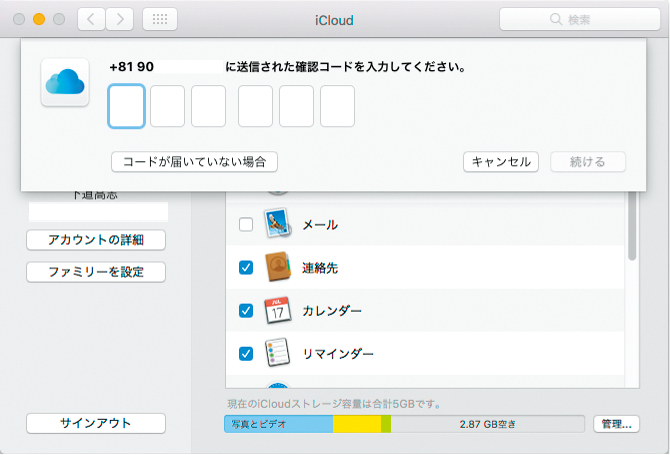Focus the second verification code box

pyautogui.click(x=168, y=106)
